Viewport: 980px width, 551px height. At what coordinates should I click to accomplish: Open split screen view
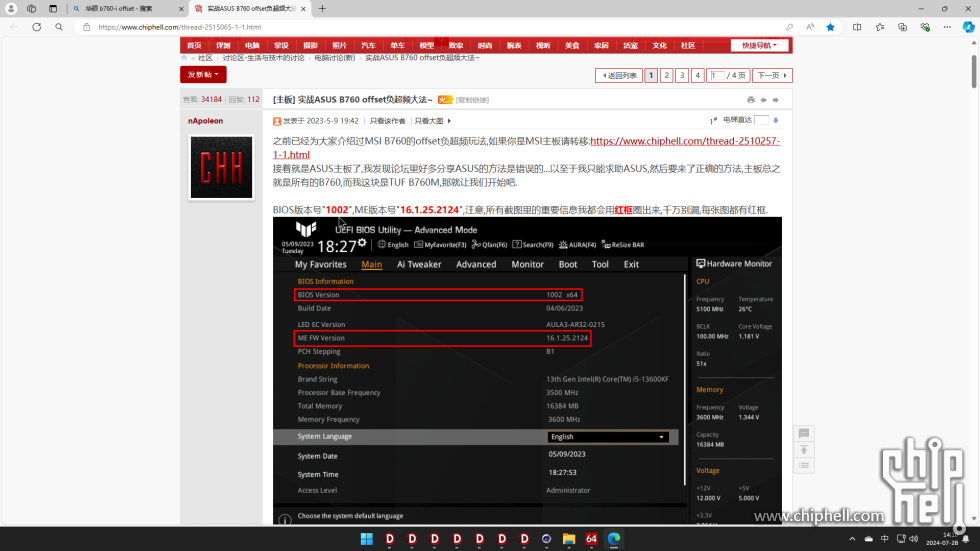click(857, 27)
